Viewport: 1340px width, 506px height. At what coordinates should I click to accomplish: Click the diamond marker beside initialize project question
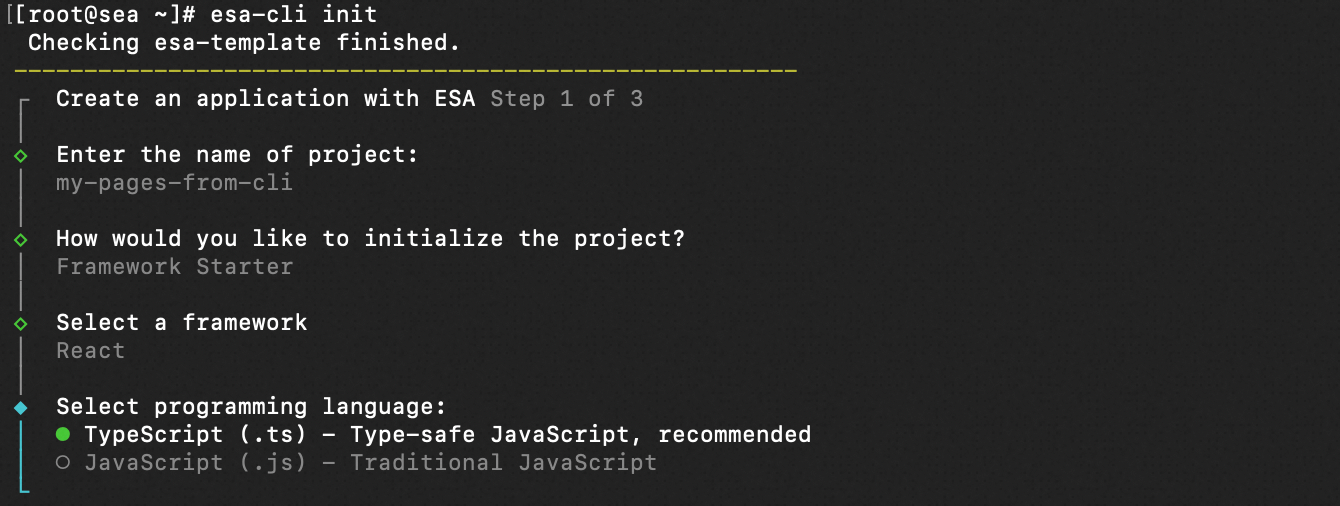(21, 240)
